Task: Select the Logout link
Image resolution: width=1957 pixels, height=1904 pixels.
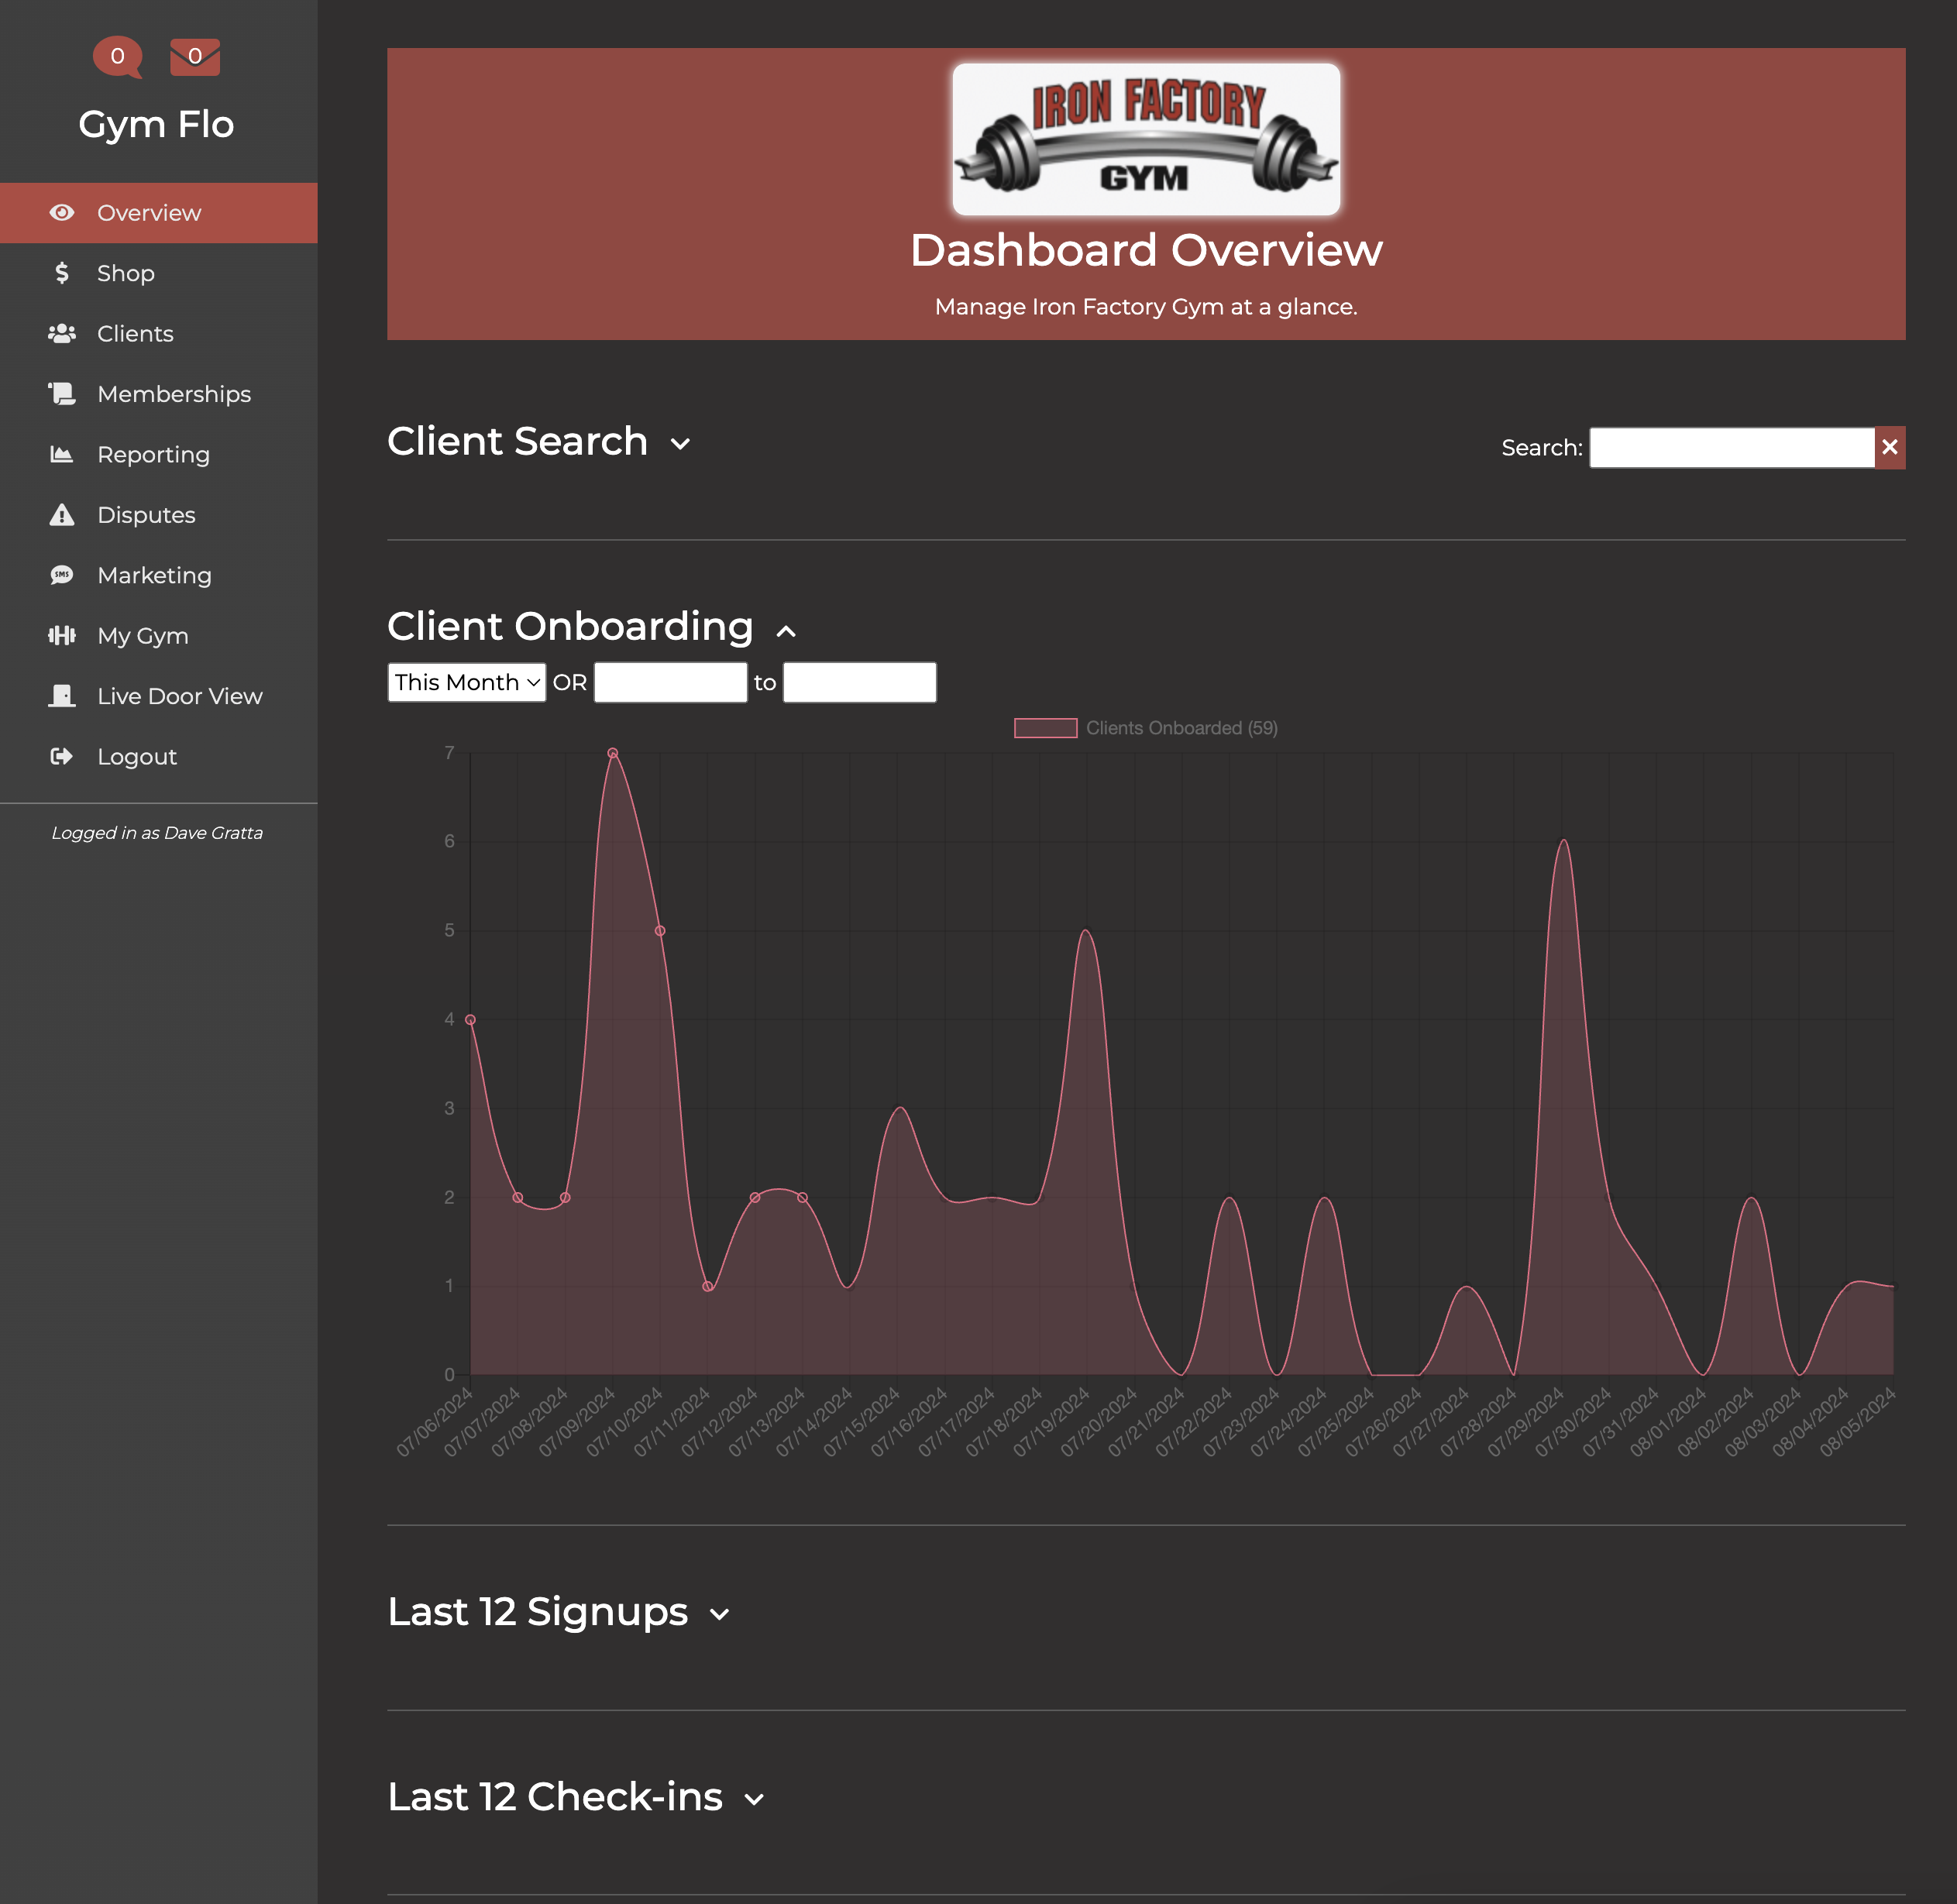Action: point(159,757)
